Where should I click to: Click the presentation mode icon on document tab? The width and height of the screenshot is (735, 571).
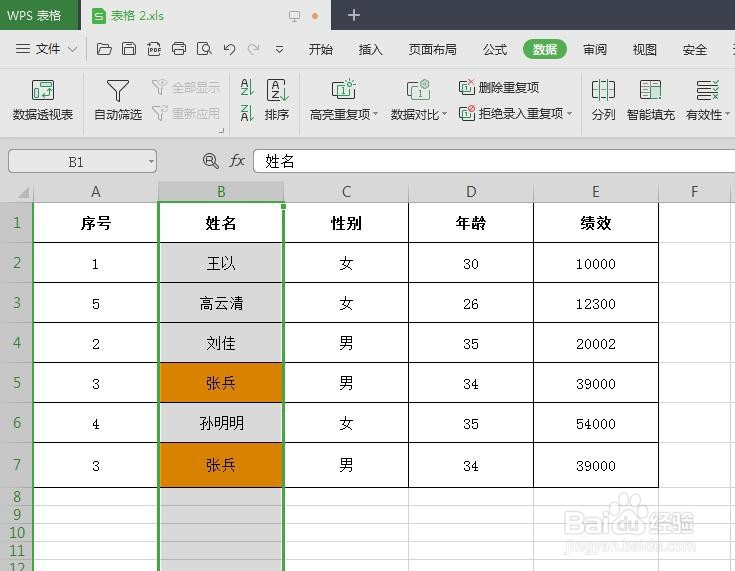294,16
